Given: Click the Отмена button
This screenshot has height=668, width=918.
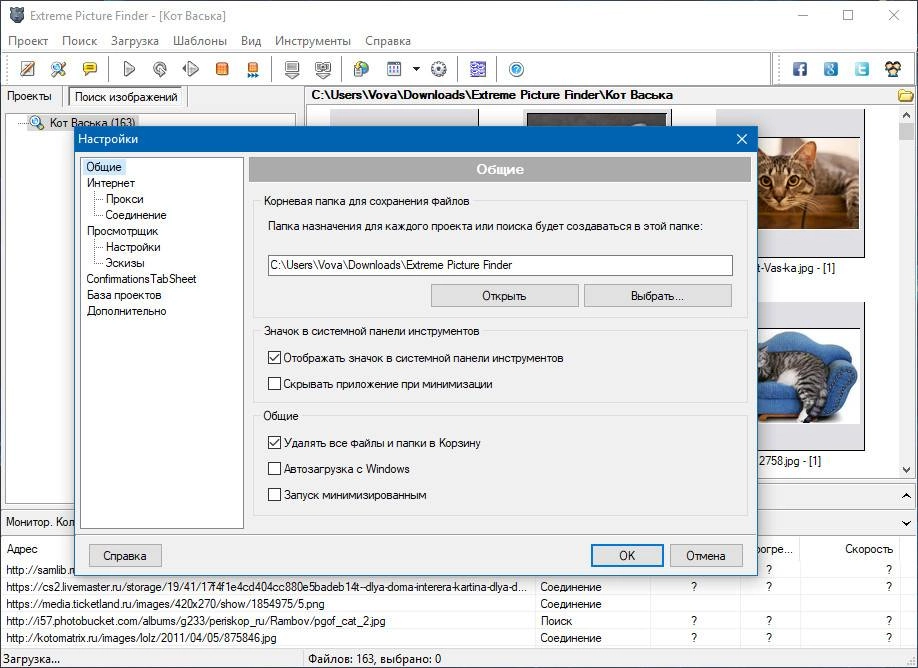Looking at the screenshot, I should [706, 556].
